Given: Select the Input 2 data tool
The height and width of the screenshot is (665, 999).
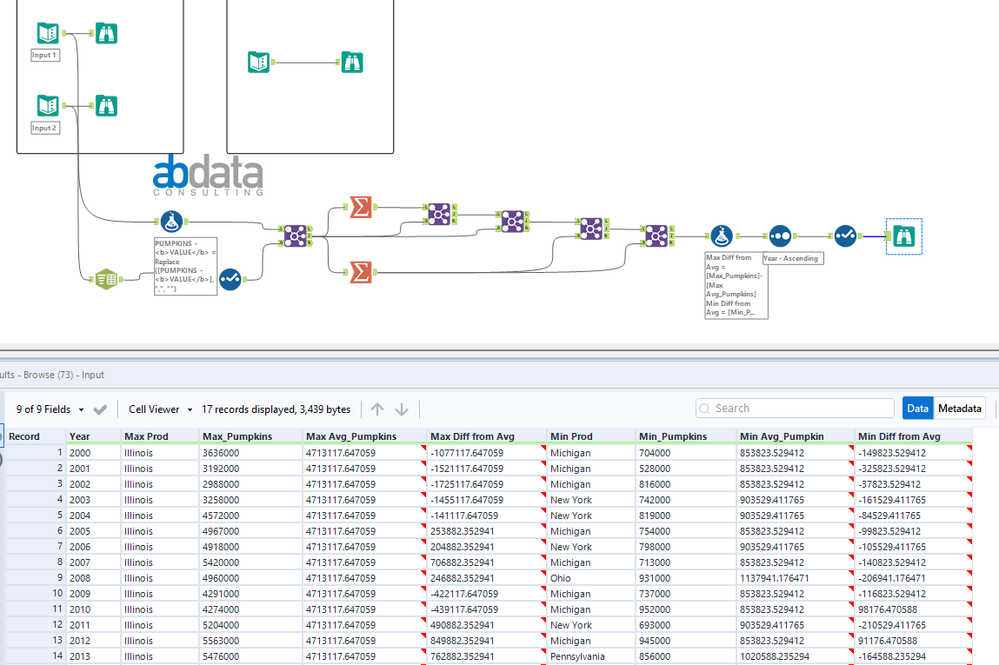Looking at the screenshot, I should [48, 106].
